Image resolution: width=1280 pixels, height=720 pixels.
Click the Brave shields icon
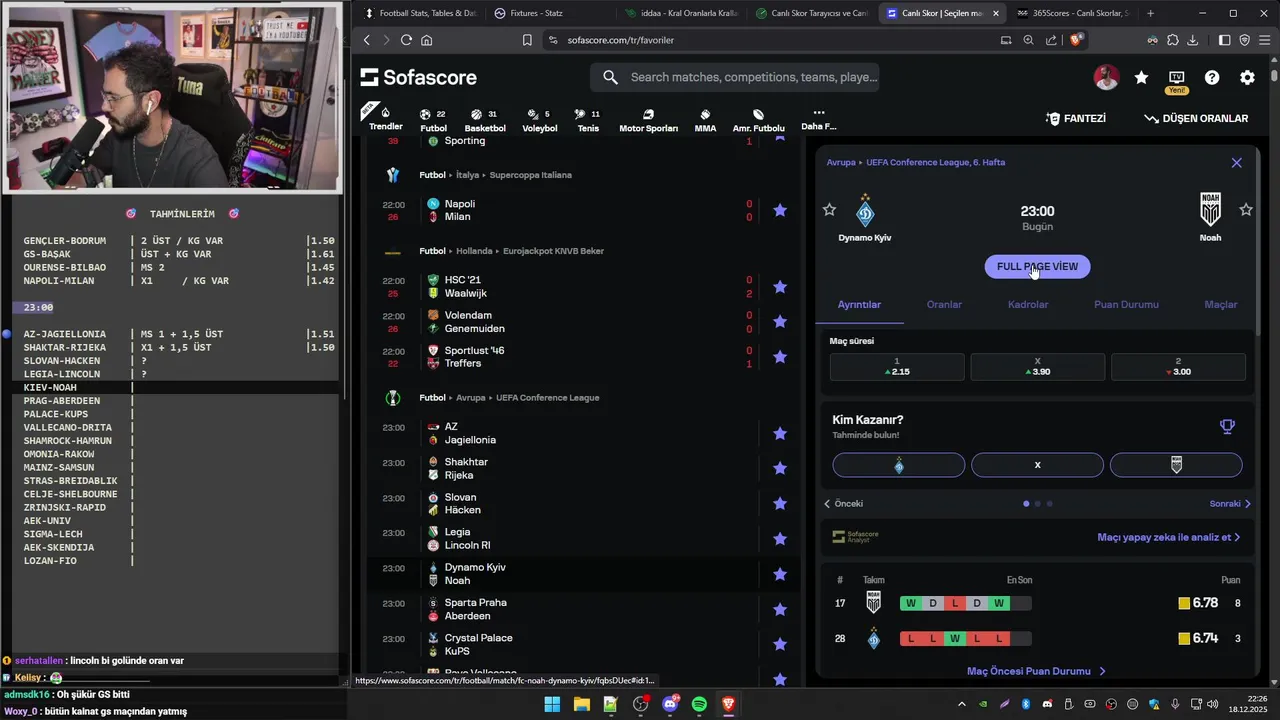1076,40
